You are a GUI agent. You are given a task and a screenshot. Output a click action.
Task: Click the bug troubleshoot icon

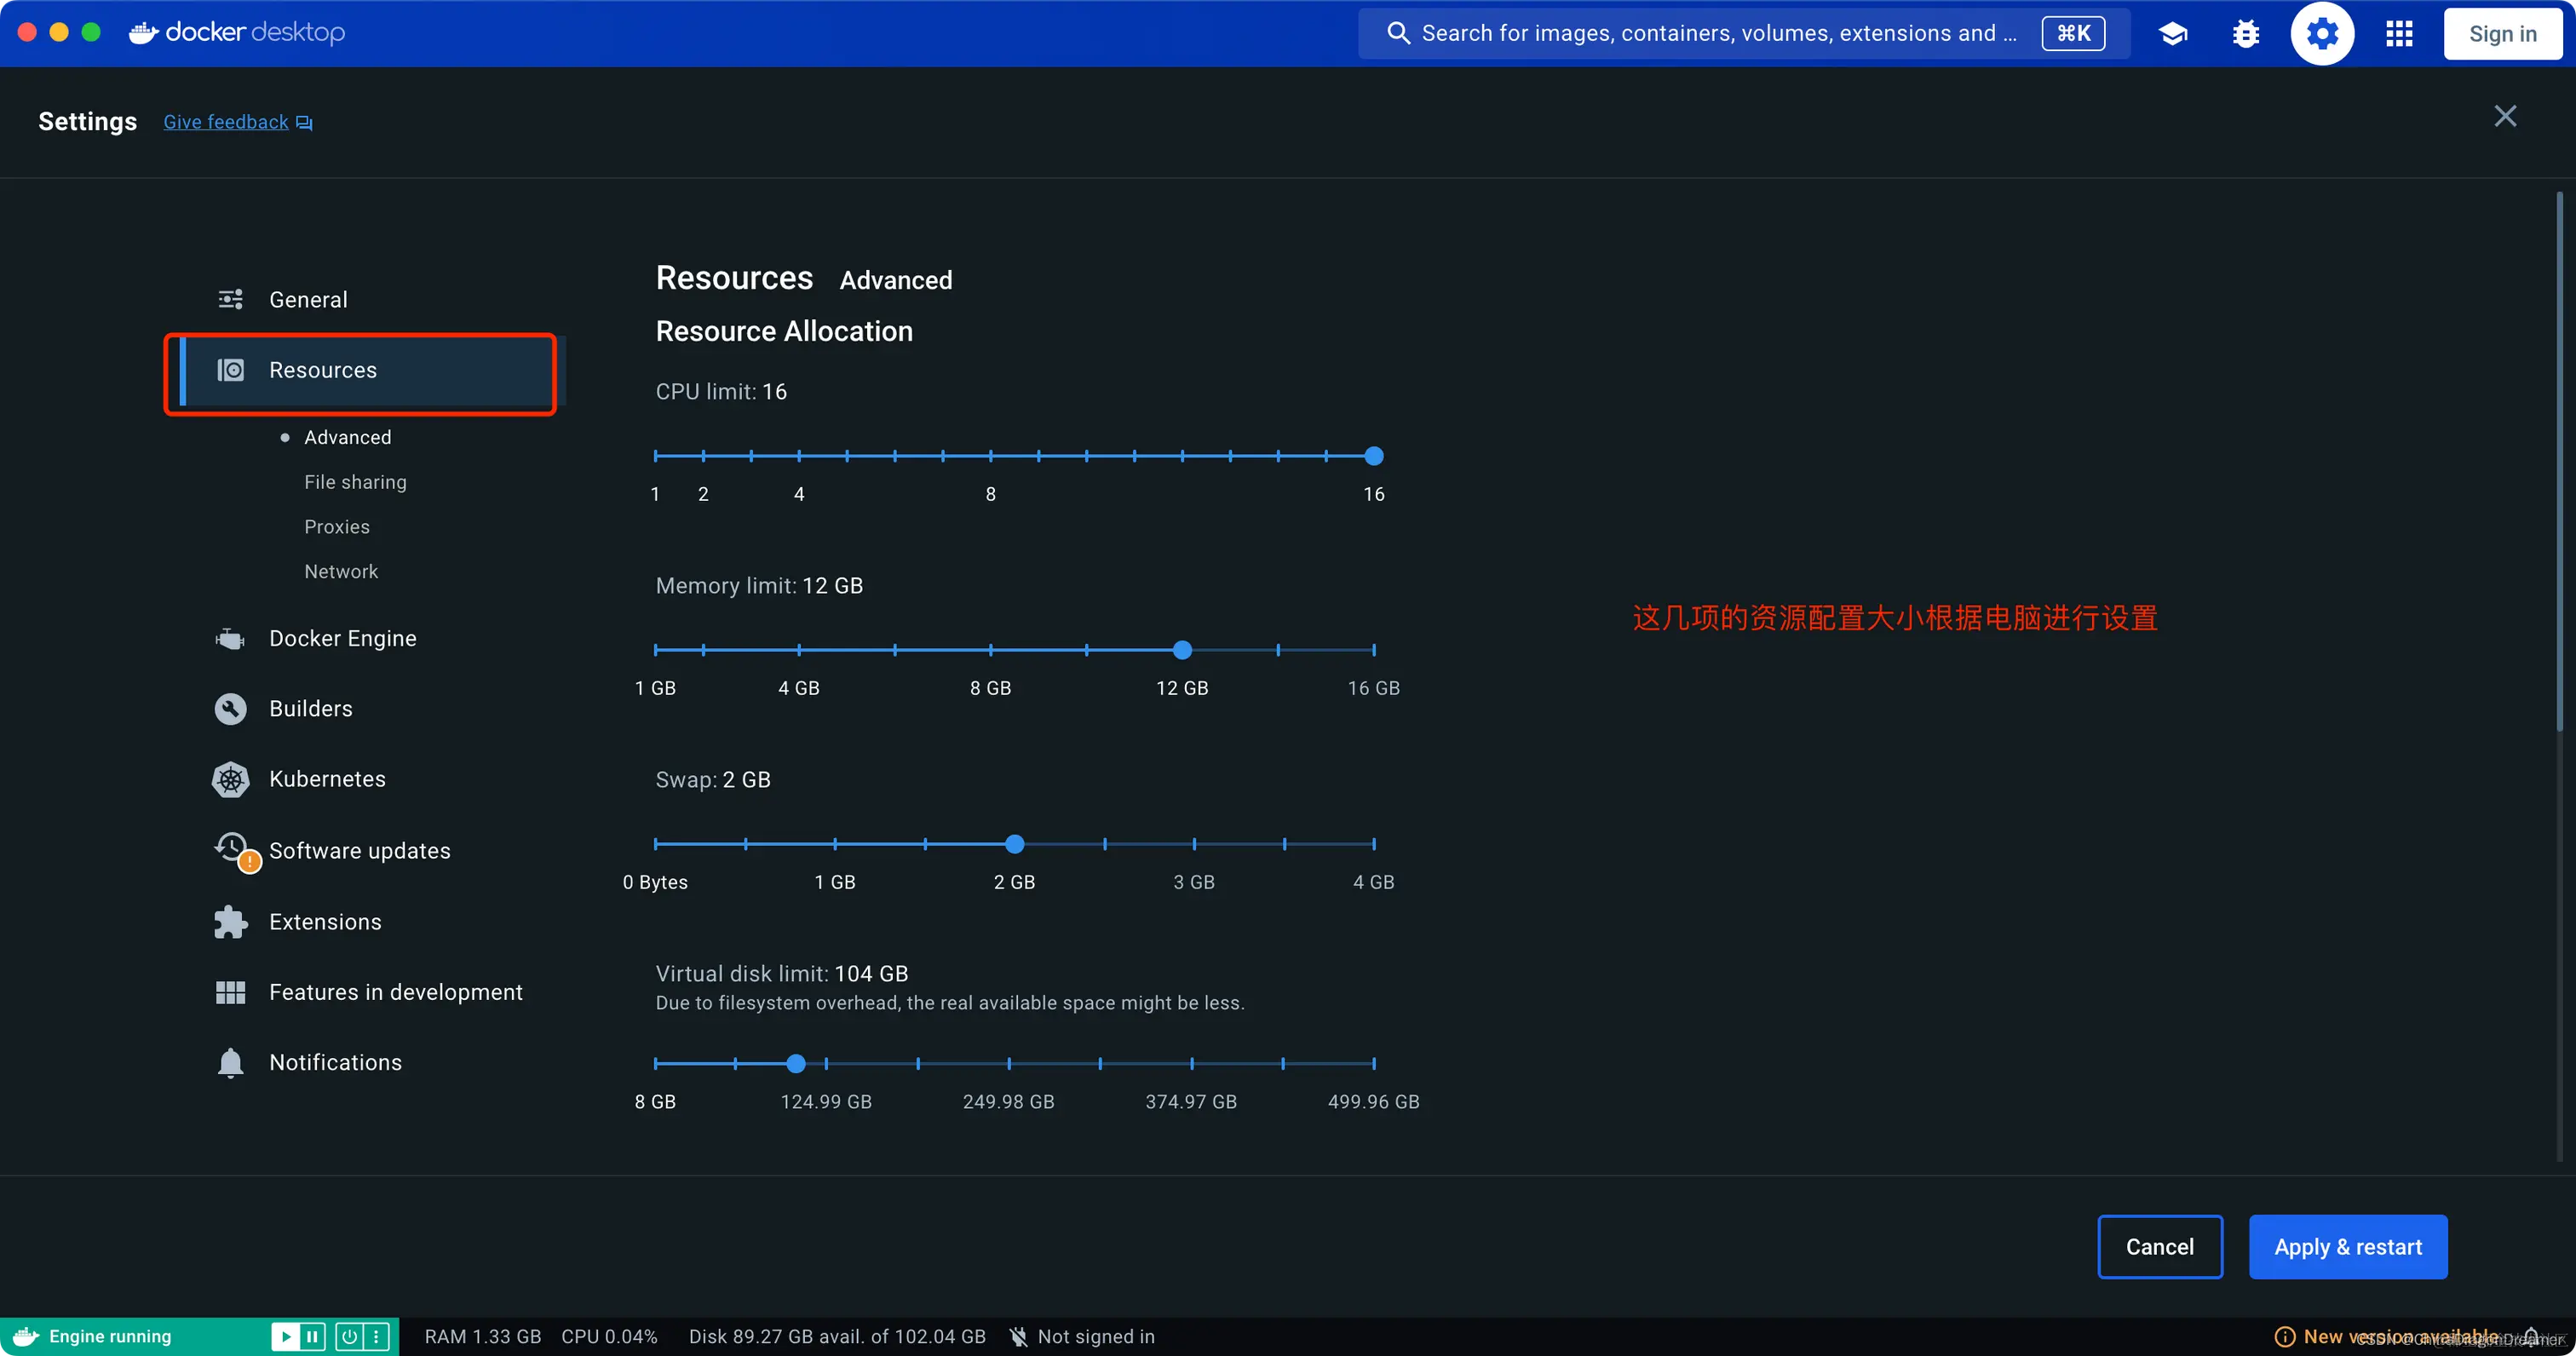(2246, 34)
